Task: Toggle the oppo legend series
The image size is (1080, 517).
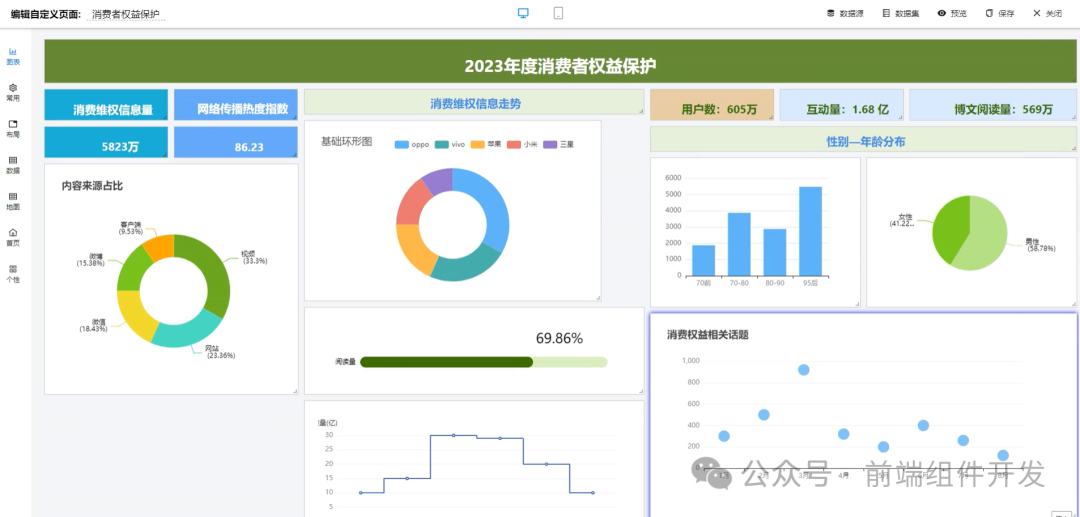Action: [412, 145]
